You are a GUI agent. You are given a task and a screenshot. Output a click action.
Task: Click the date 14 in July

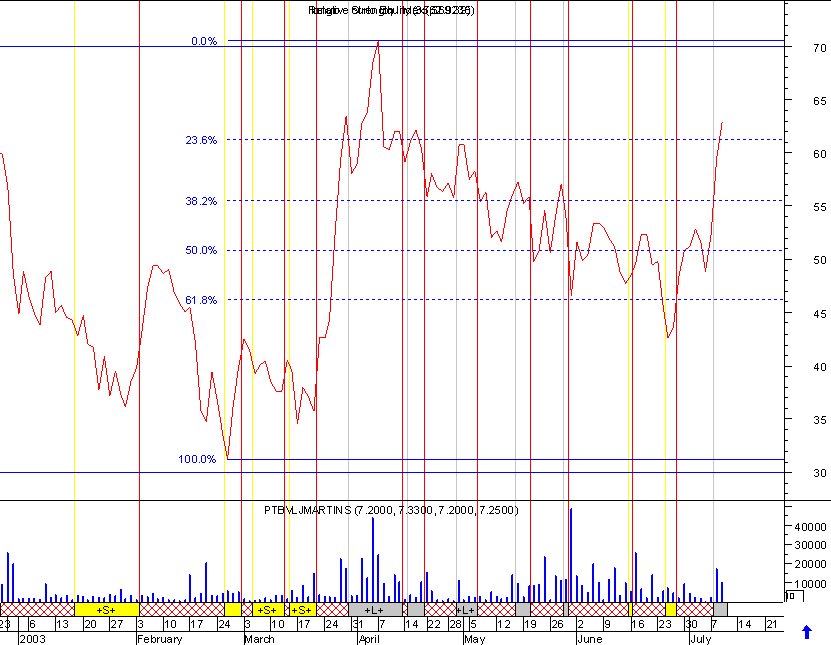click(745, 624)
